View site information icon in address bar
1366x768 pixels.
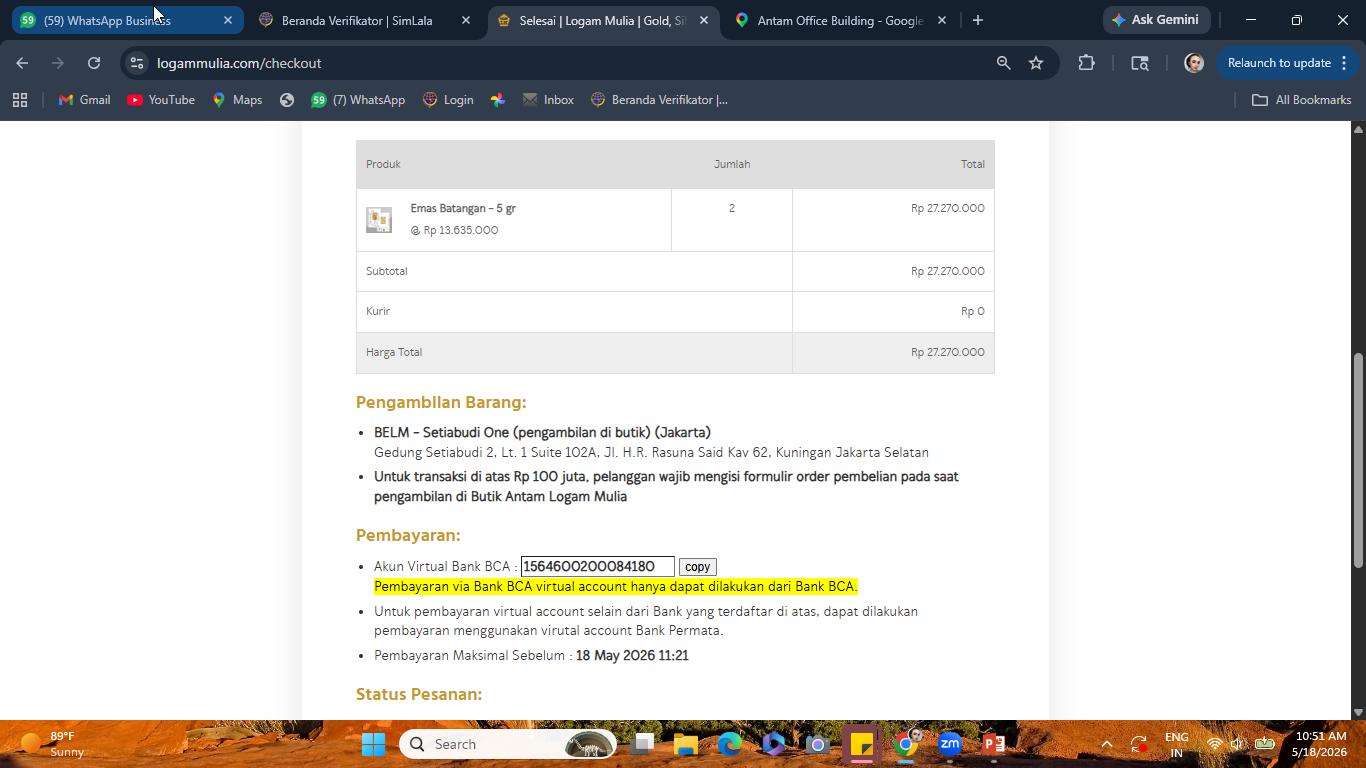(x=137, y=63)
